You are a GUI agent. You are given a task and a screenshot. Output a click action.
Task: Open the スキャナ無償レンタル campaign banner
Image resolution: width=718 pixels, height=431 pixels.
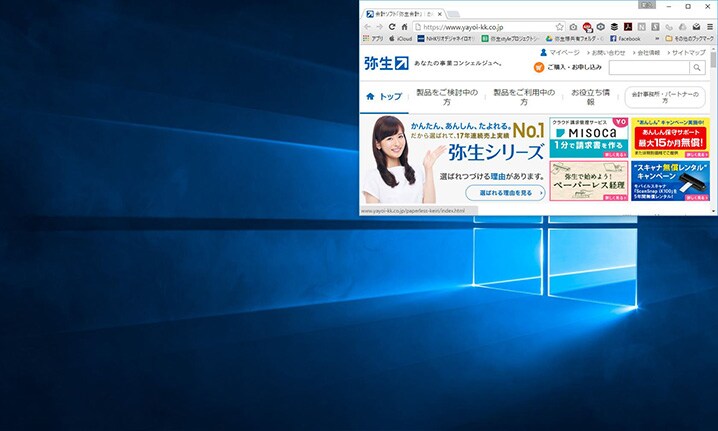point(670,180)
